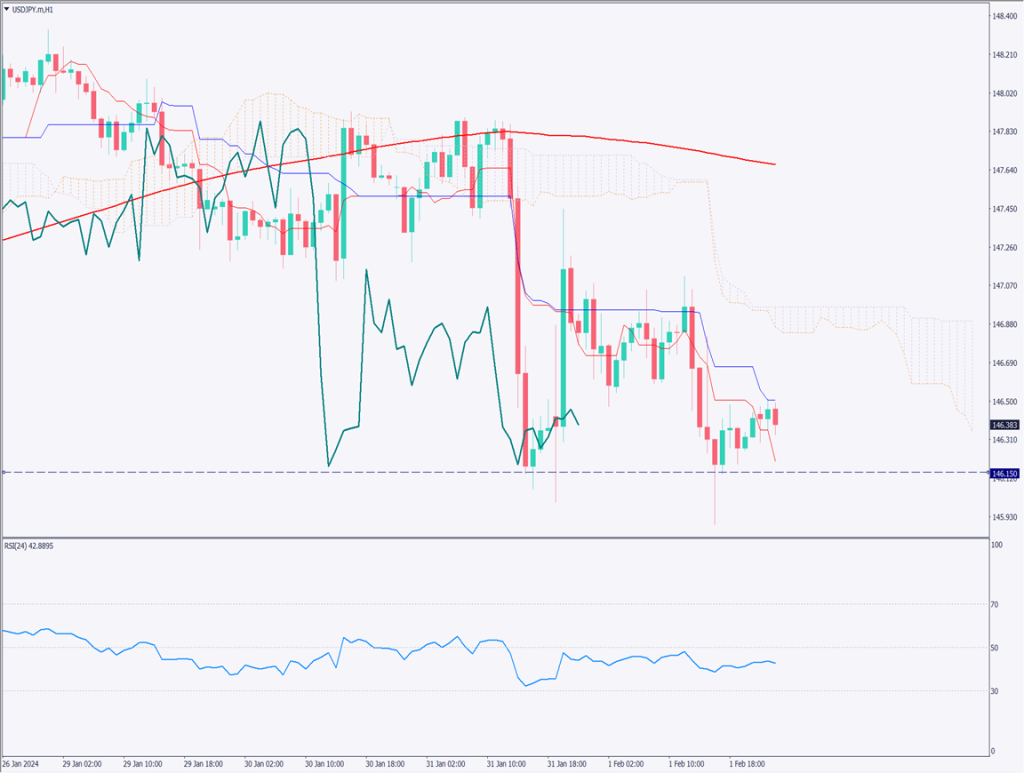Image resolution: width=1024 pixels, height=773 pixels.
Task: Select the 146.150 horizontal line price tag
Action: [1003, 472]
